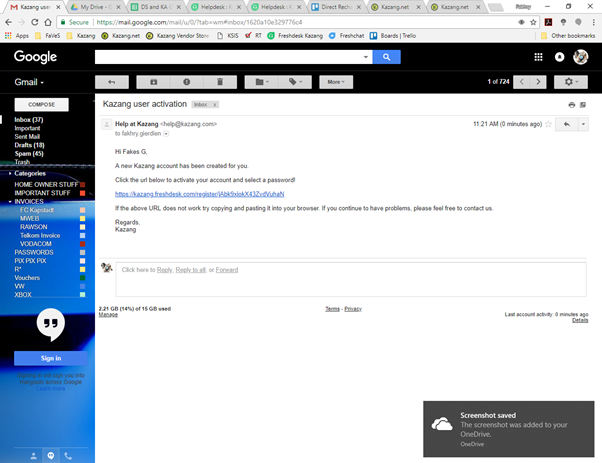Image resolution: width=602 pixels, height=463 pixels.
Task: Click Manage storage link
Action: point(108,315)
